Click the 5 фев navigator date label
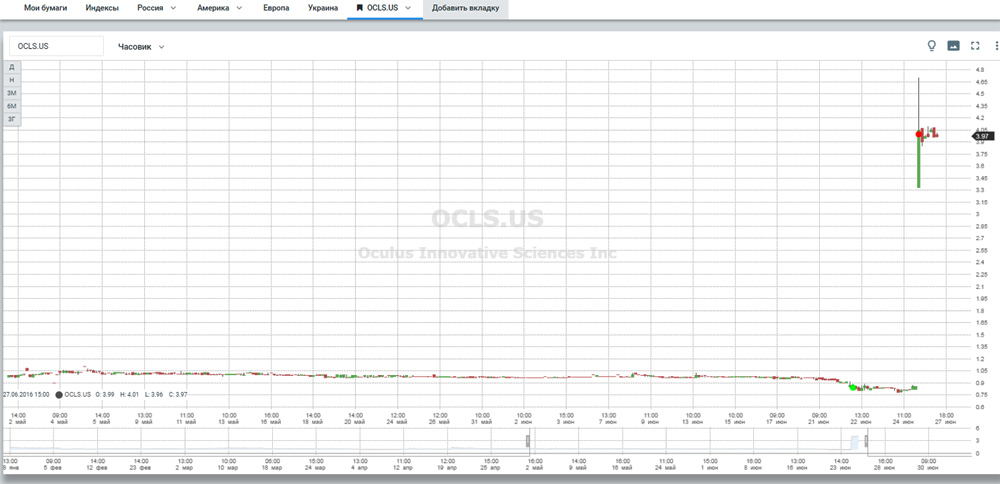This screenshot has width=1000, height=484. (x=53, y=467)
